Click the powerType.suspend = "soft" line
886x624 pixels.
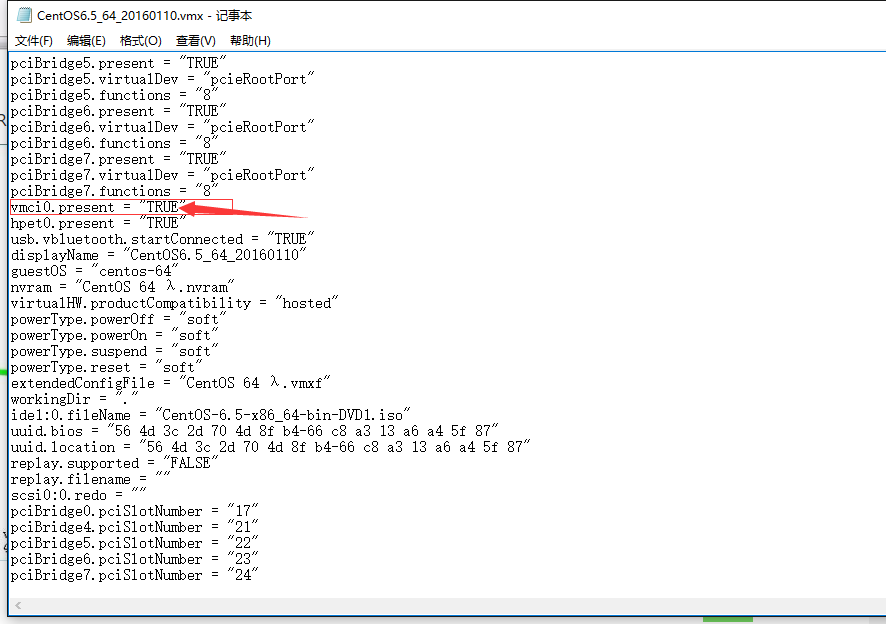(x=114, y=352)
